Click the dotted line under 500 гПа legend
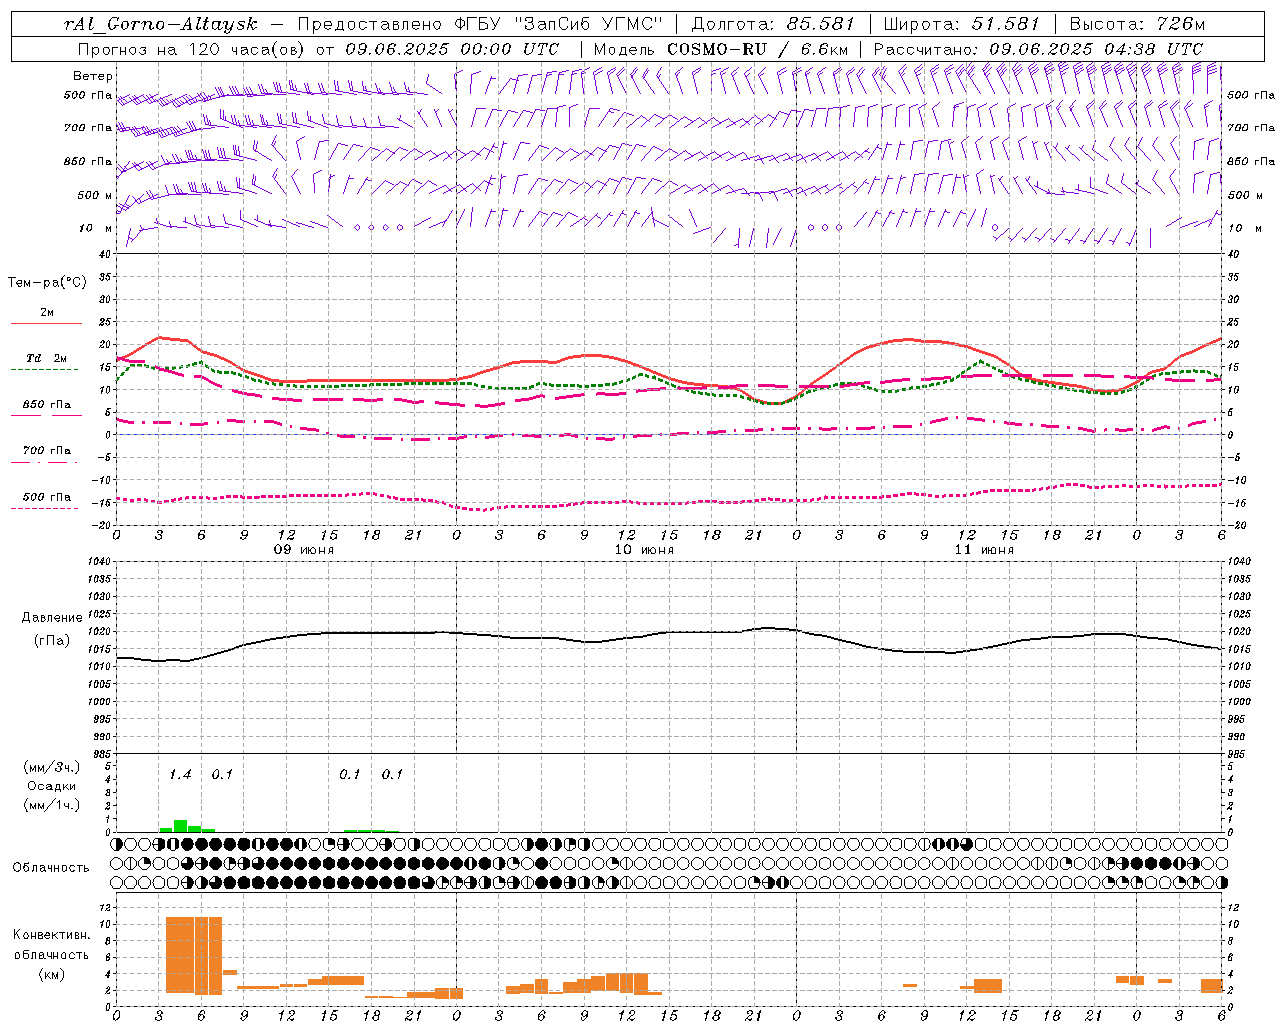This screenshot has width=1280, height=1024. click(x=46, y=508)
